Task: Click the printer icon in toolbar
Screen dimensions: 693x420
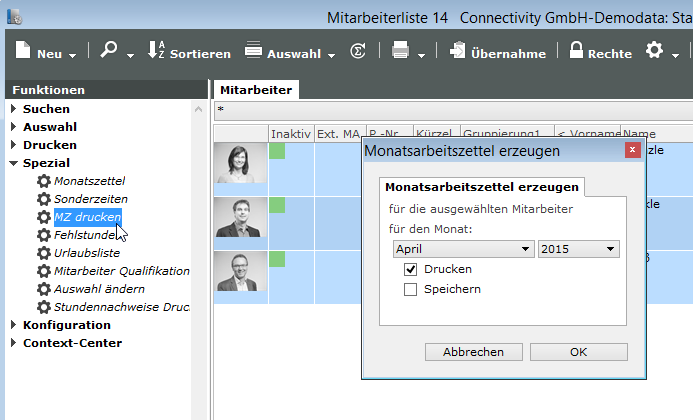Action: click(400, 52)
